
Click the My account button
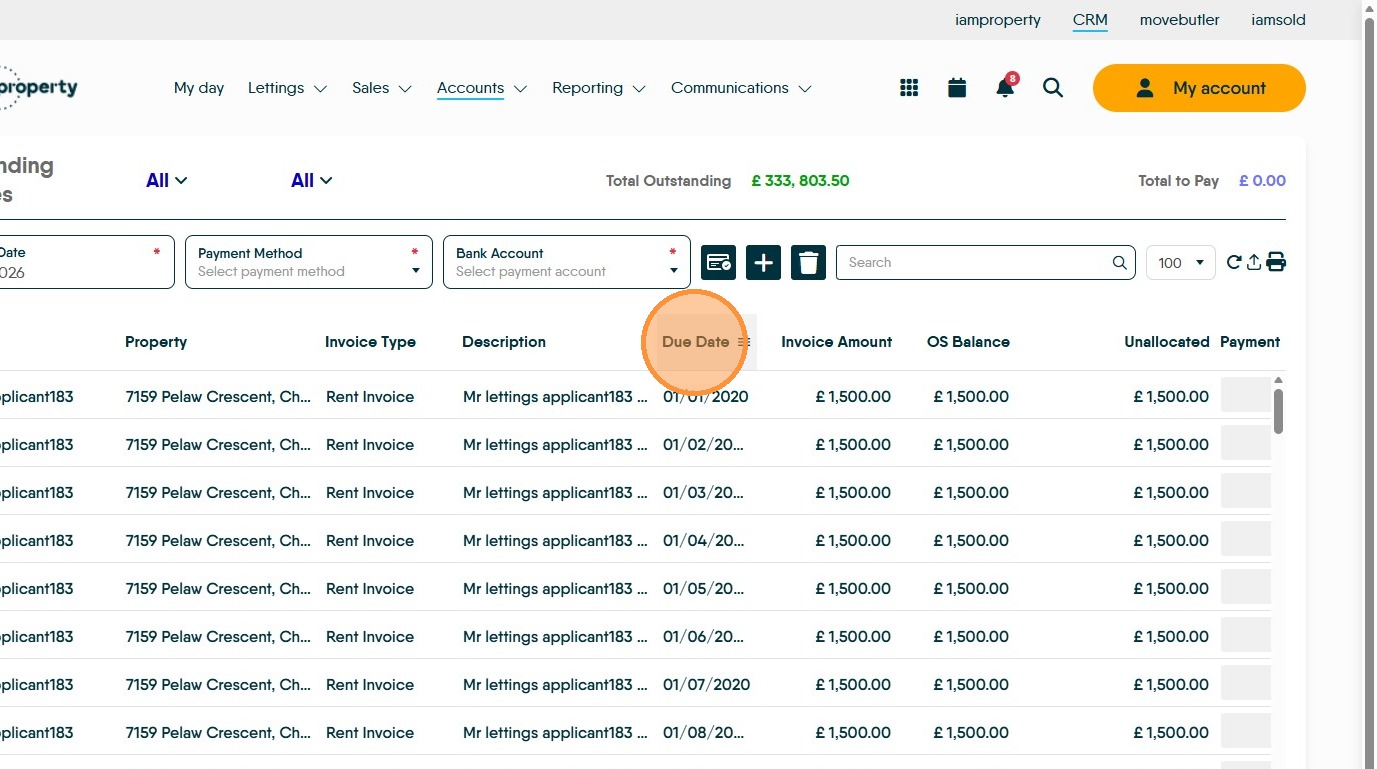coord(1199,88)
